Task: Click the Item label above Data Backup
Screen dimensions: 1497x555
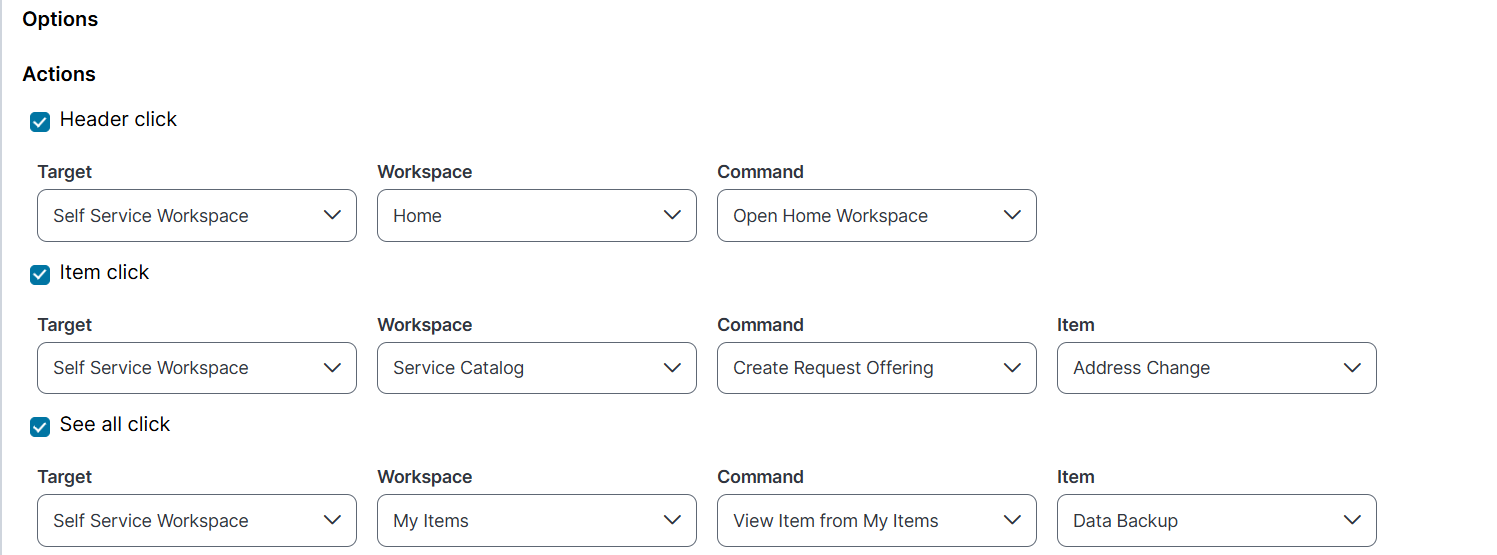Action: coord(1075,477)
